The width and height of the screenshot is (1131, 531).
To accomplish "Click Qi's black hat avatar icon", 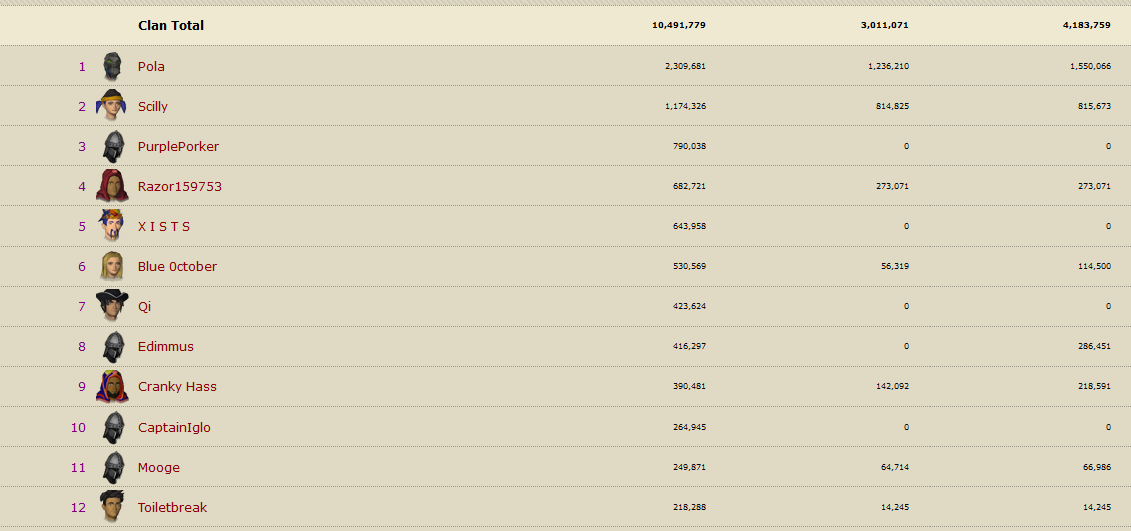I will pyautogui.click(x=112, y=305).
